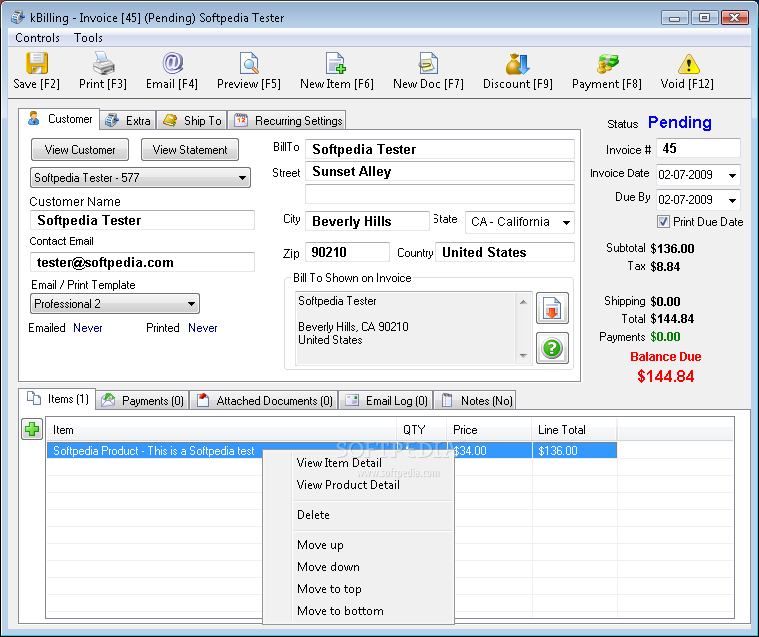Viewport: 759px width, 637px height.
Task: Open the CA - California state dropdown
Action: 566,222
